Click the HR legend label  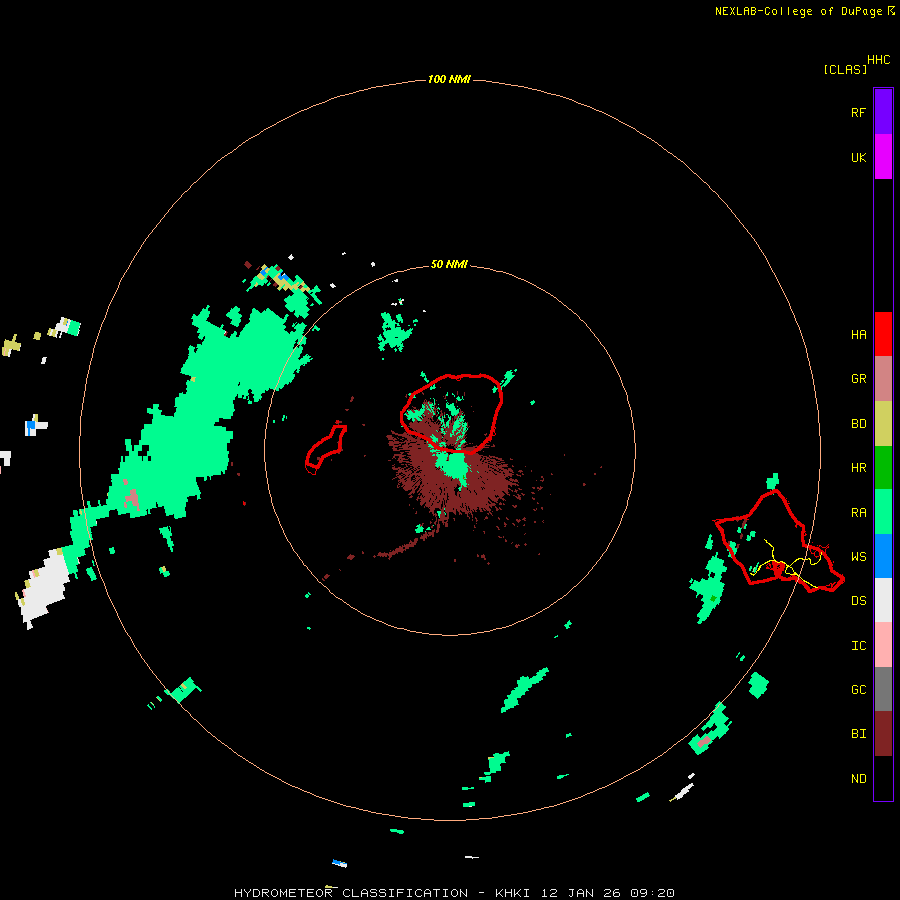858,468
